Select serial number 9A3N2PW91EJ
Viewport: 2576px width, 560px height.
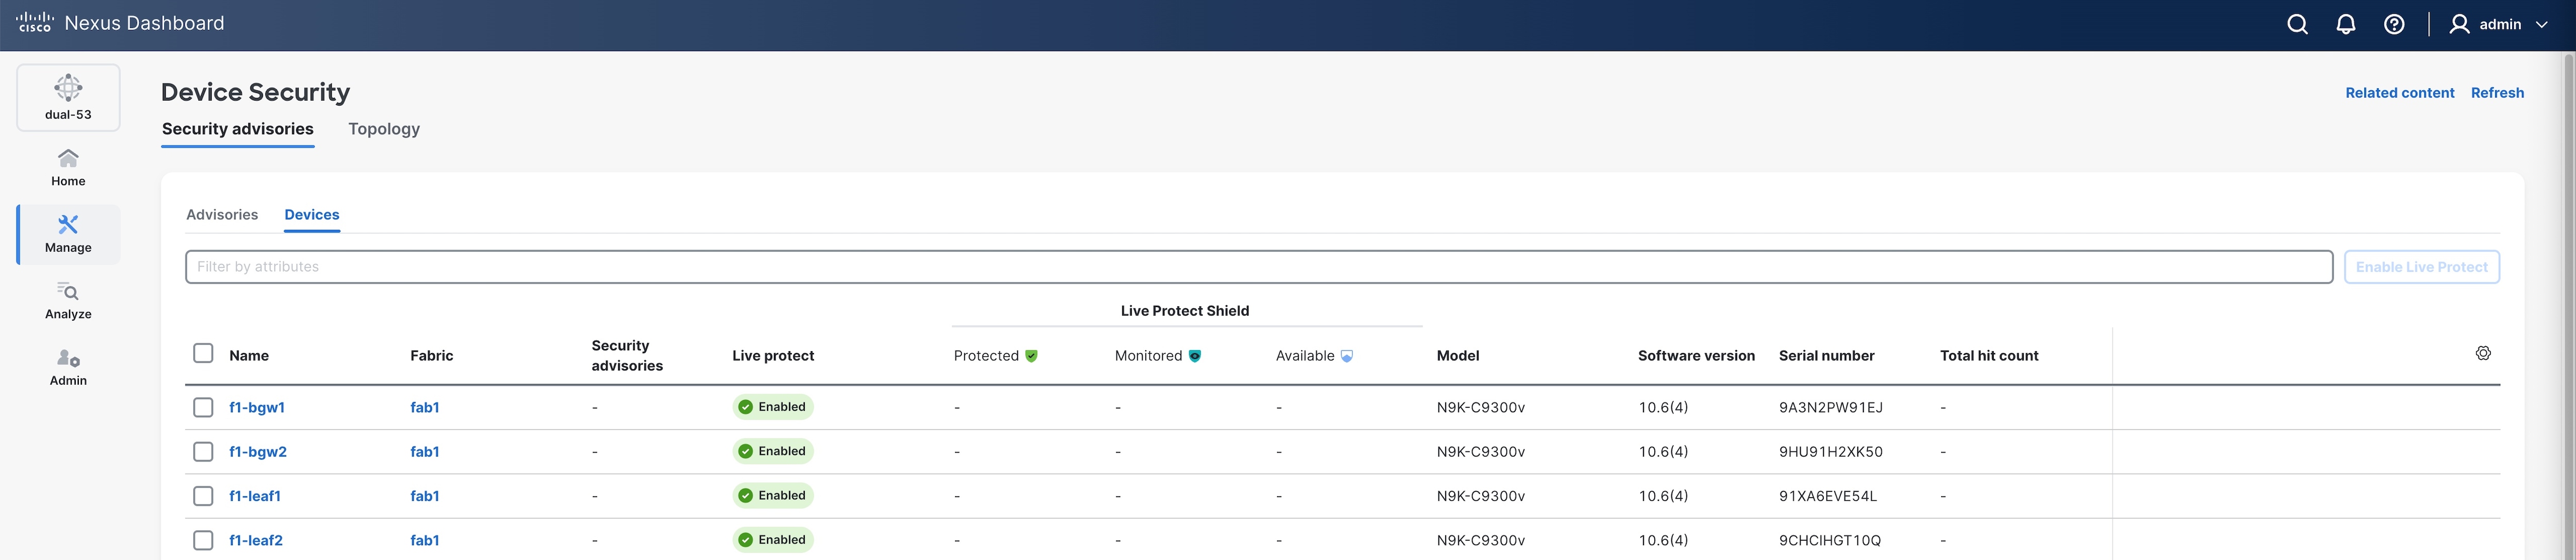(x=1831, y=407)
